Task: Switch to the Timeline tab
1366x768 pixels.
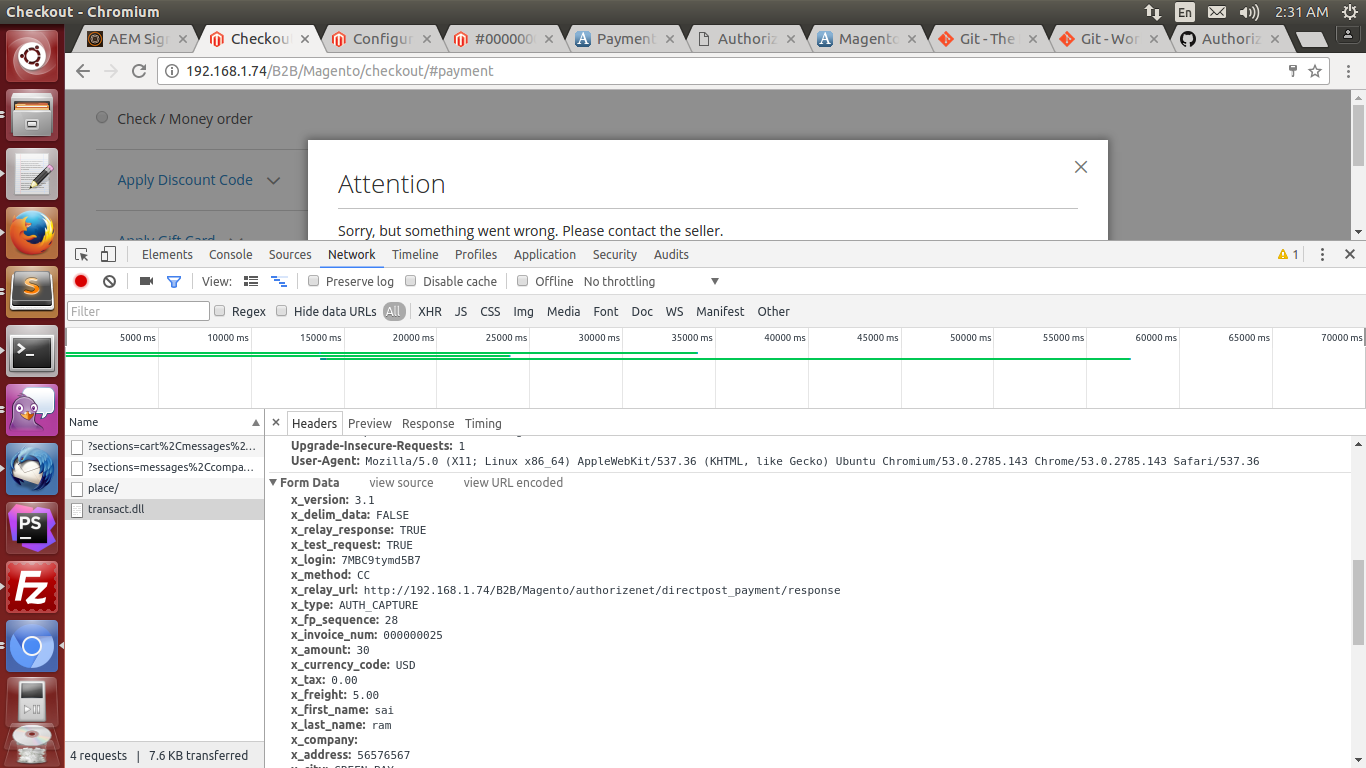Action: (x=415, y=255)
